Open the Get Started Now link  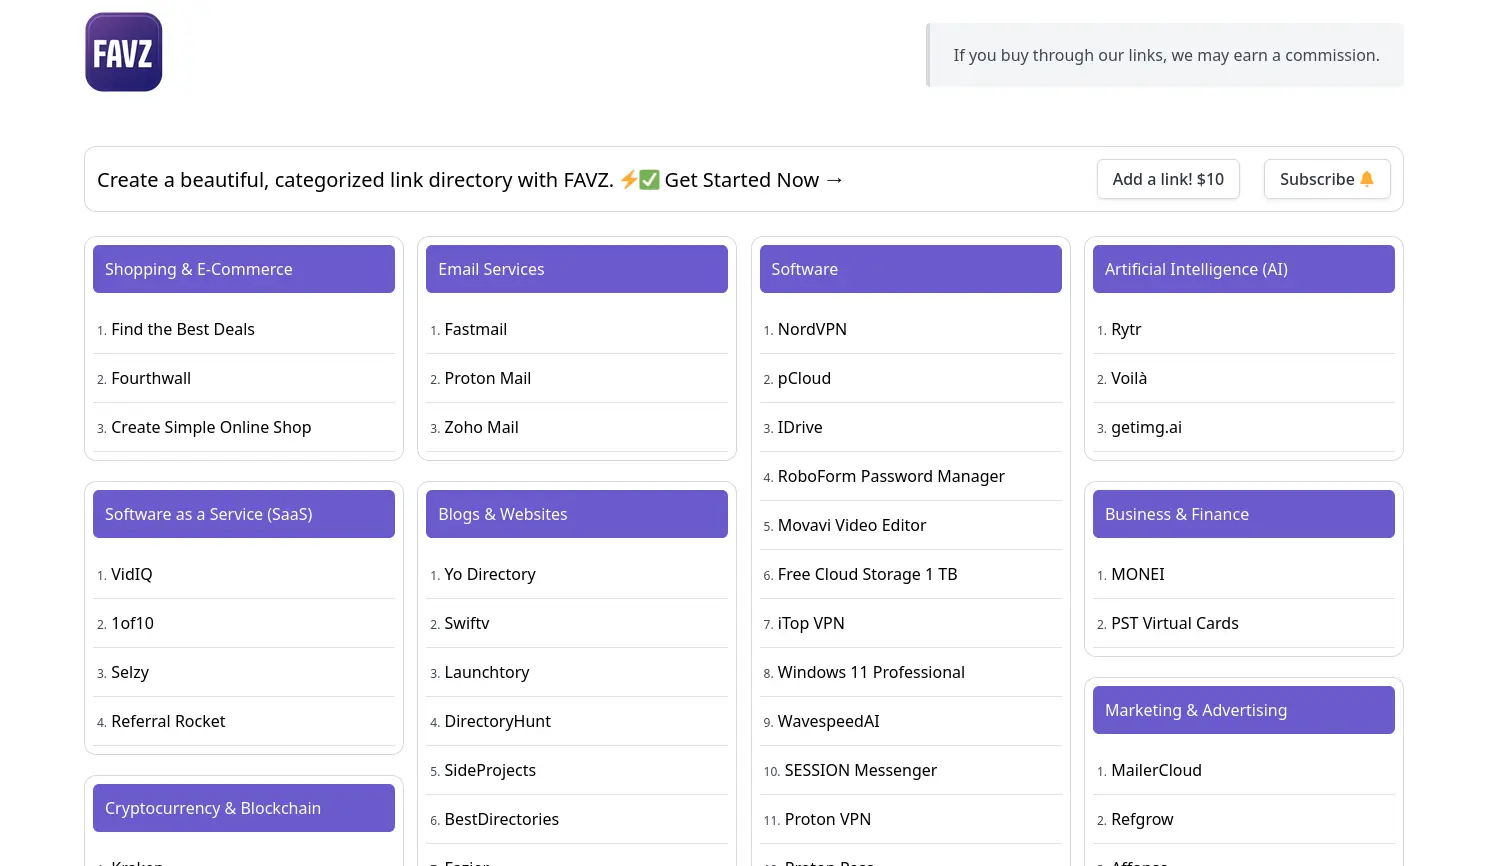(x=754, y=180)
